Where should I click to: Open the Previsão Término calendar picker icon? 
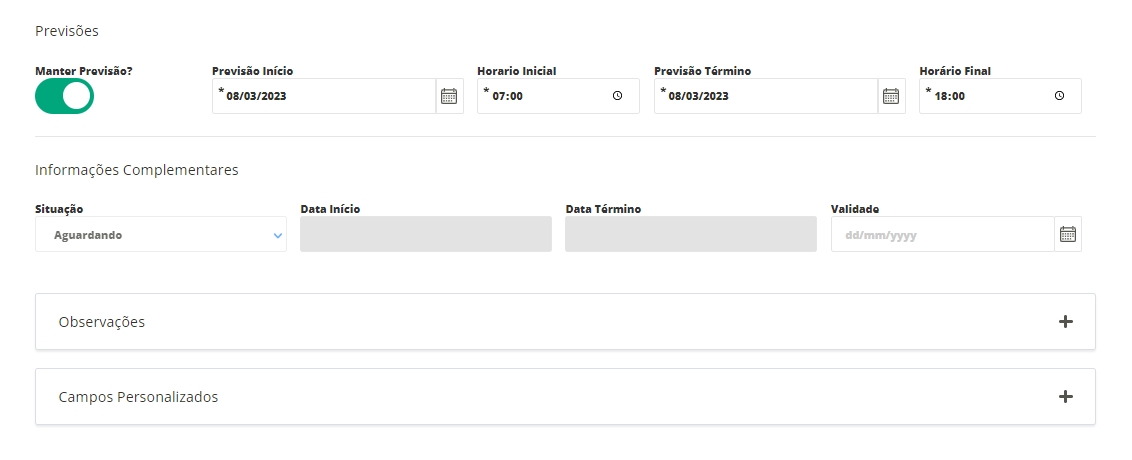pos(891,96)
